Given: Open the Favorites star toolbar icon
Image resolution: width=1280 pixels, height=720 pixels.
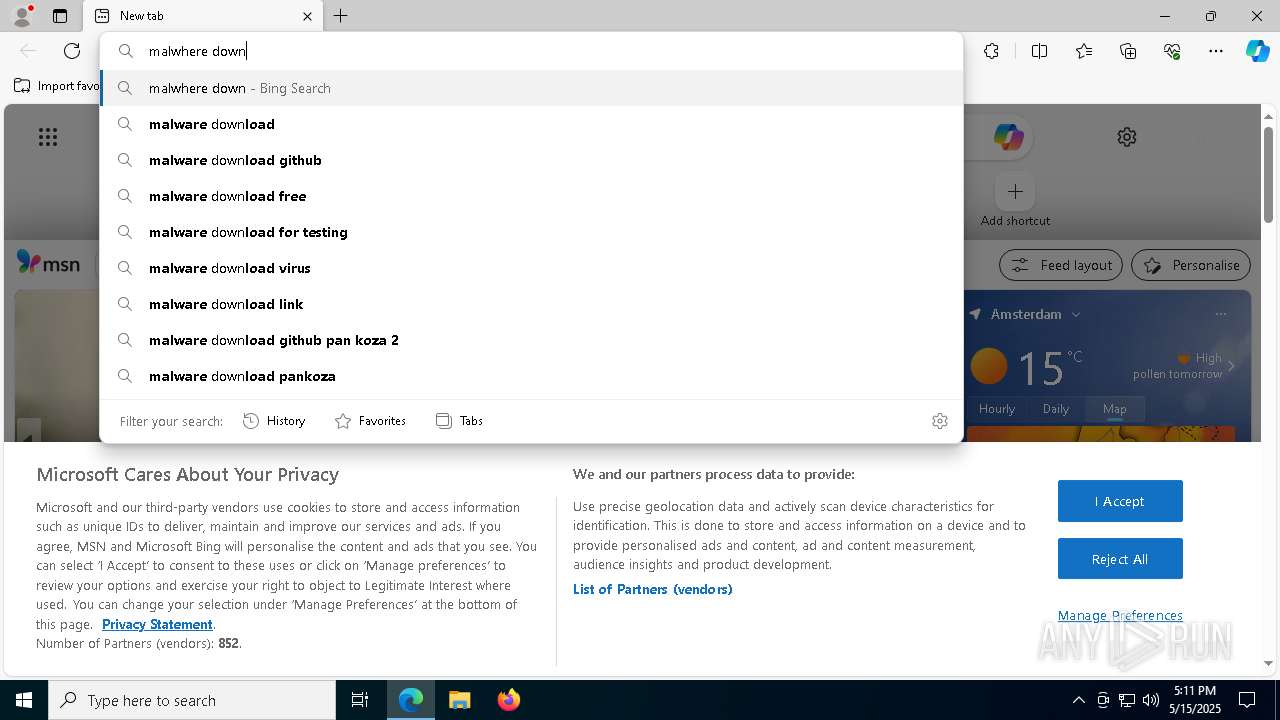Looking at the screenshot, I should pos(1084,51).
